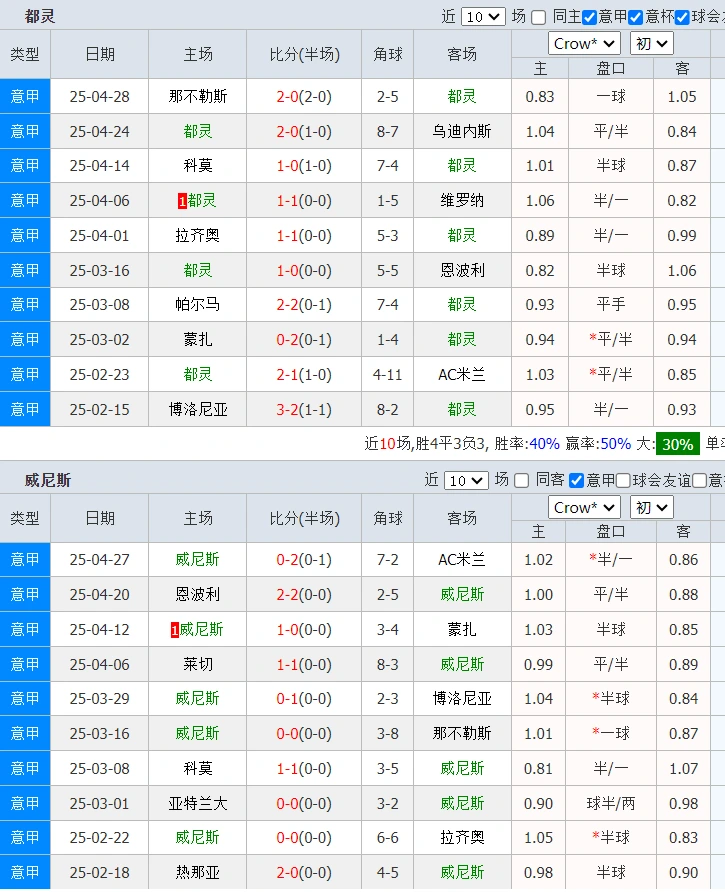Click 日期 column header in 威尼斯 table
The width and height of the screenshot is (725, 892).
[x=100, y=518]
